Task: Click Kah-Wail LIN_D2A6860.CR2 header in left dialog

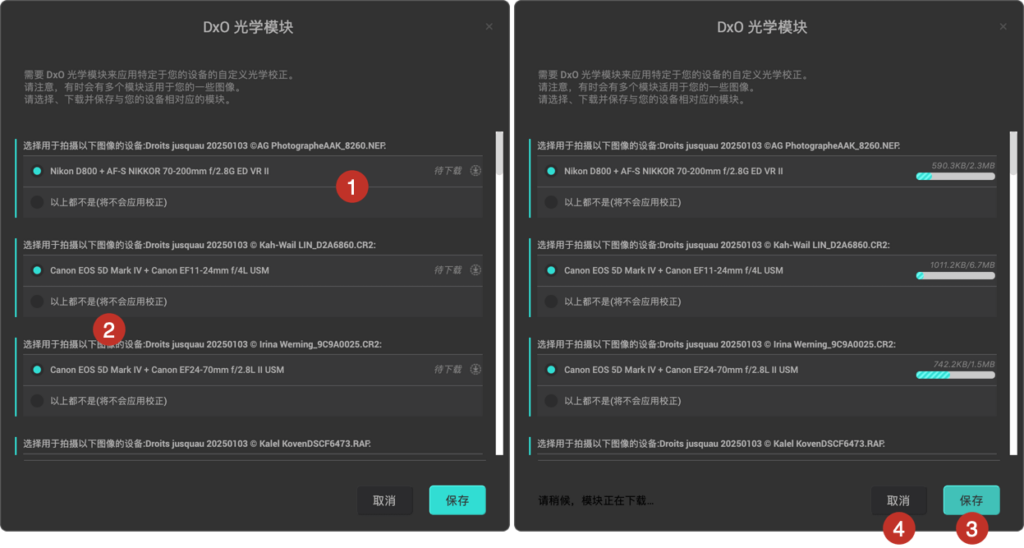Action: 200,245
